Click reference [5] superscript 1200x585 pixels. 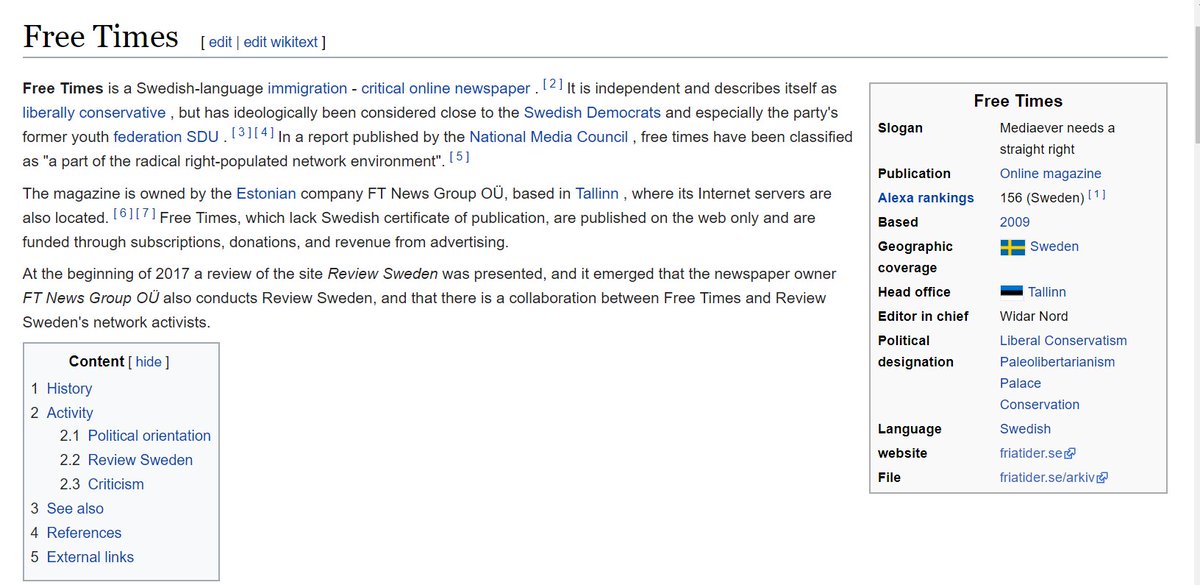pos(459,157)
